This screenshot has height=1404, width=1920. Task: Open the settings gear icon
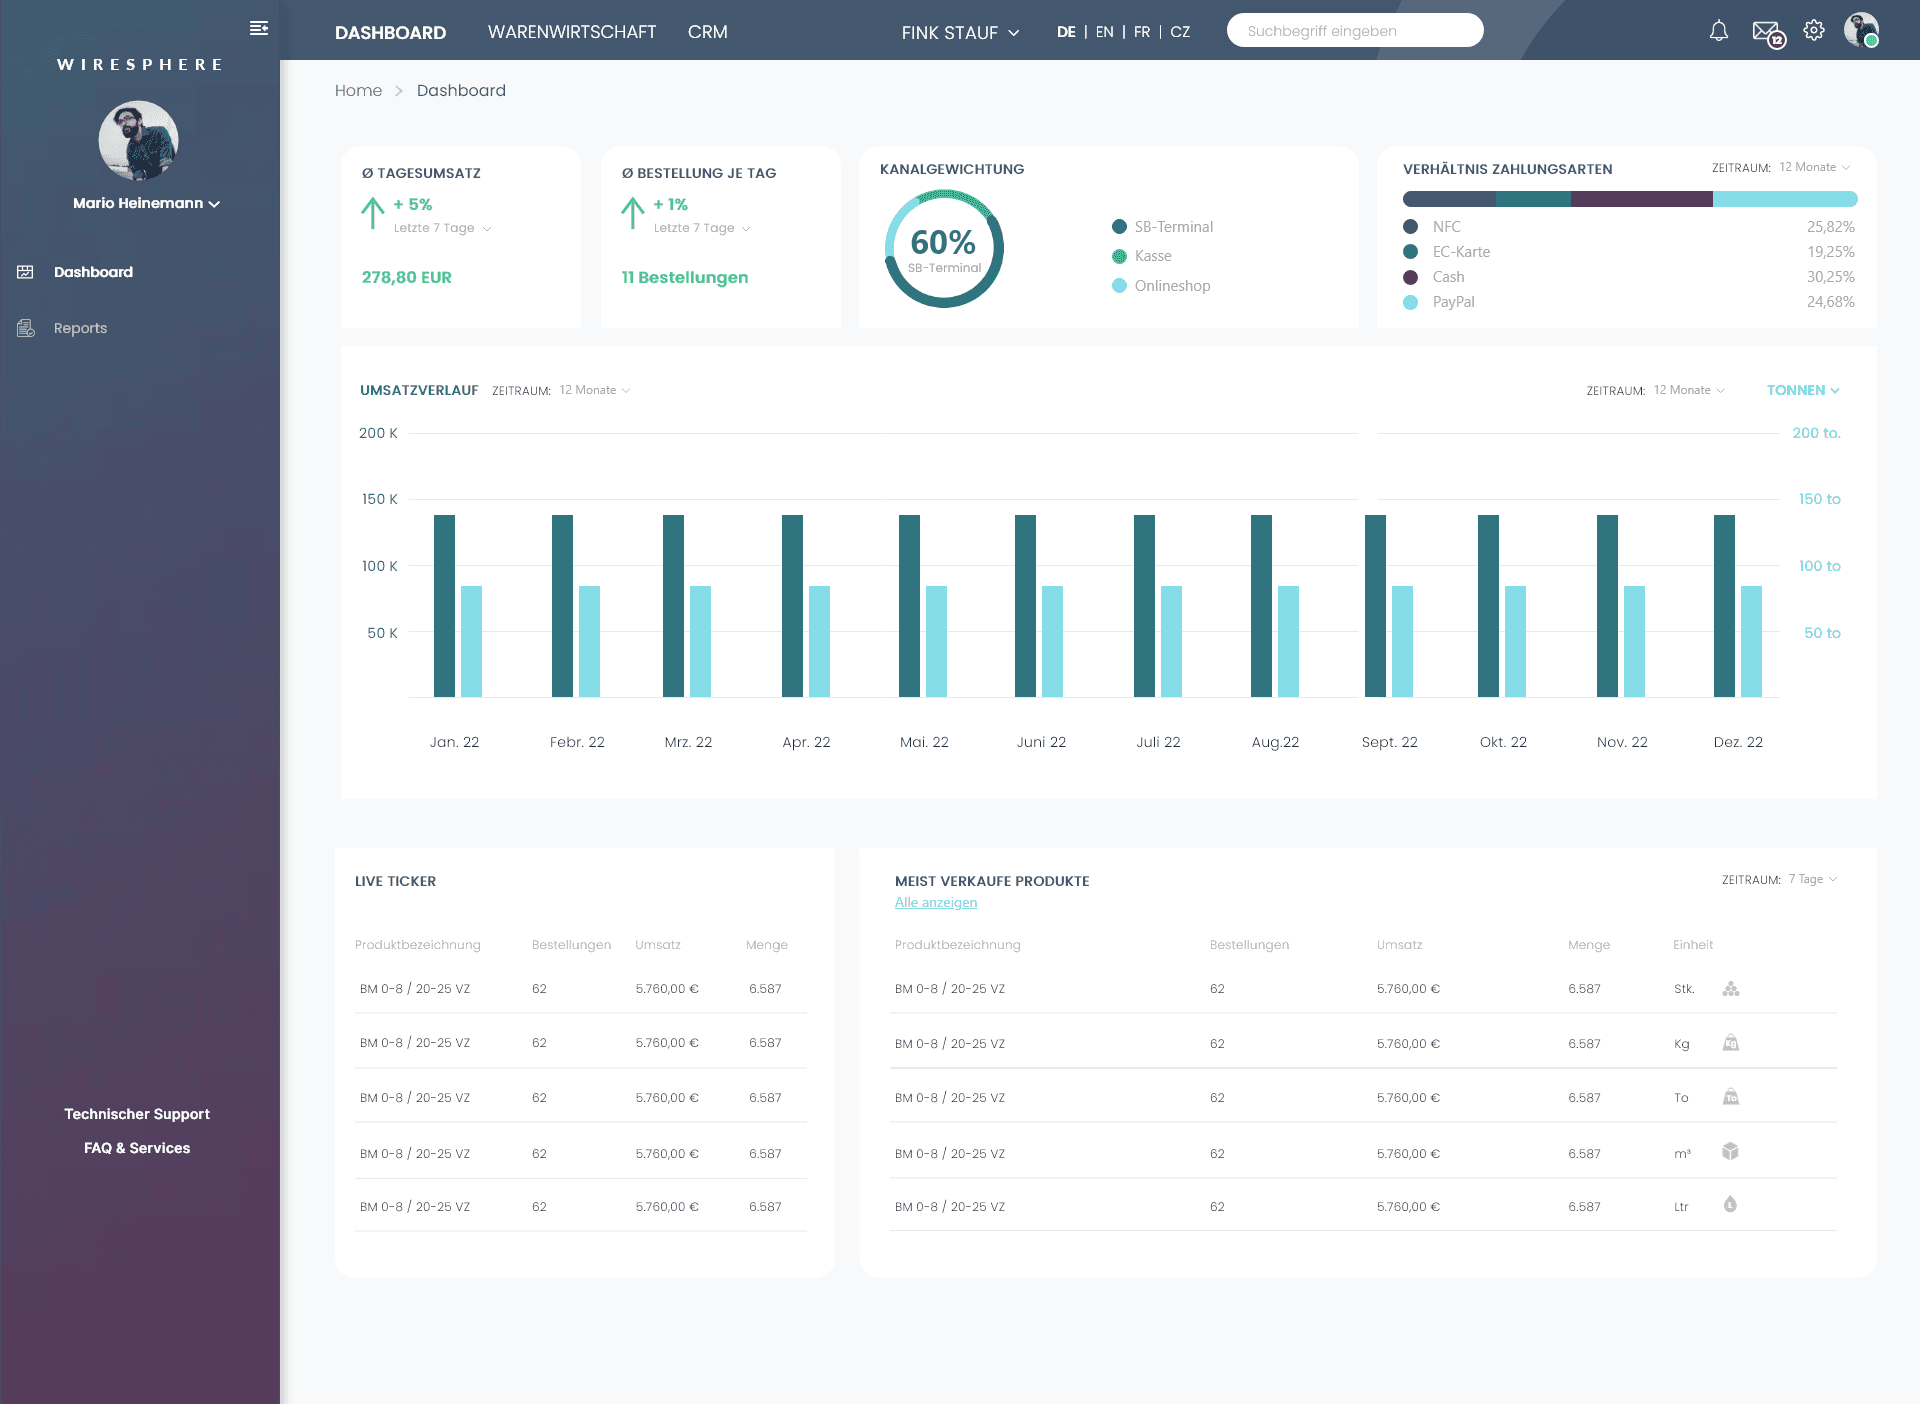pos(1814,31)
